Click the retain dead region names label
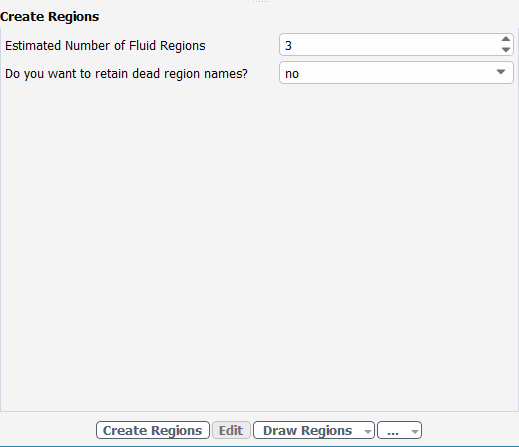This screenshot has width=519, height=447. (126, 74)
